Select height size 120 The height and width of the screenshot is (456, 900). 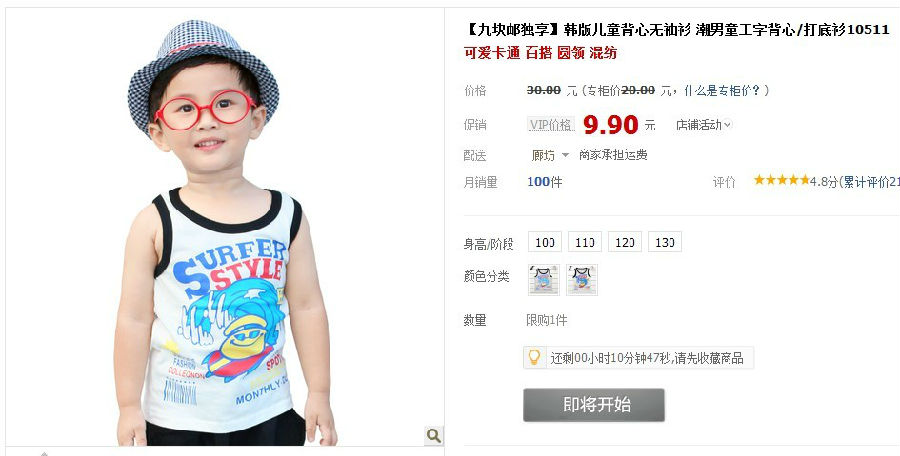coord(624,242)
